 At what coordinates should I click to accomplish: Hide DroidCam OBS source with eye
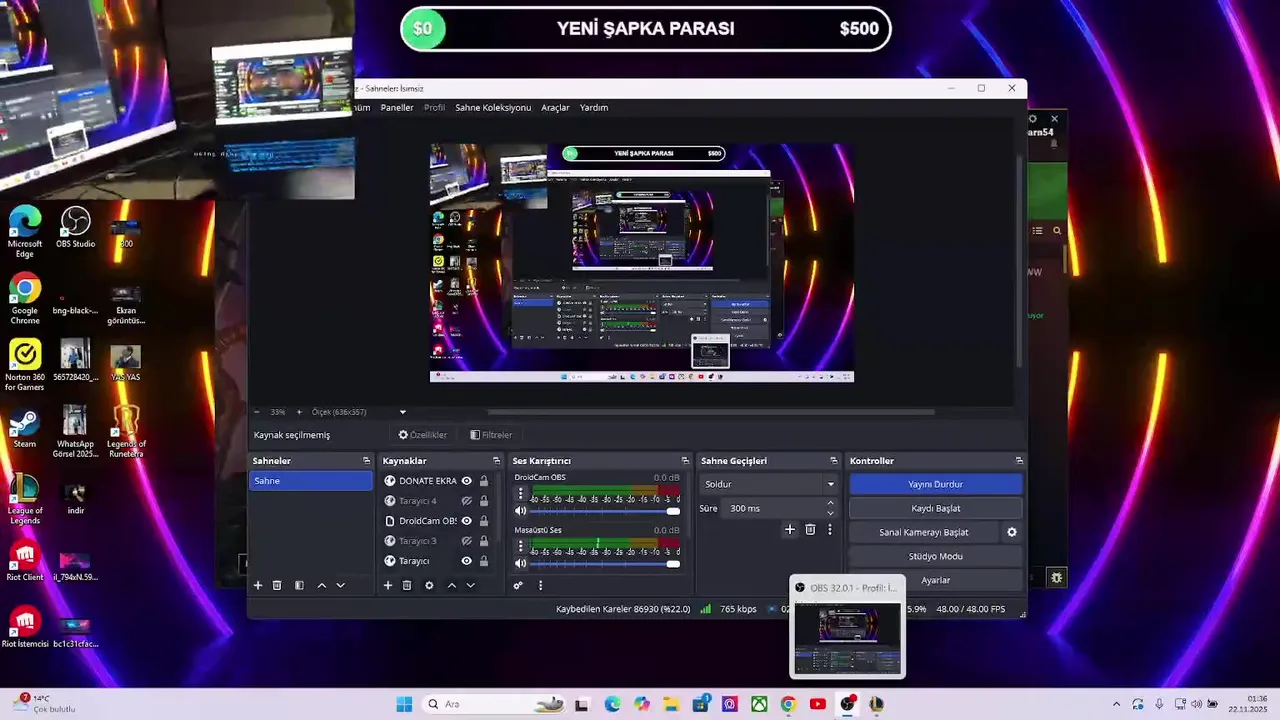point(466,521)
